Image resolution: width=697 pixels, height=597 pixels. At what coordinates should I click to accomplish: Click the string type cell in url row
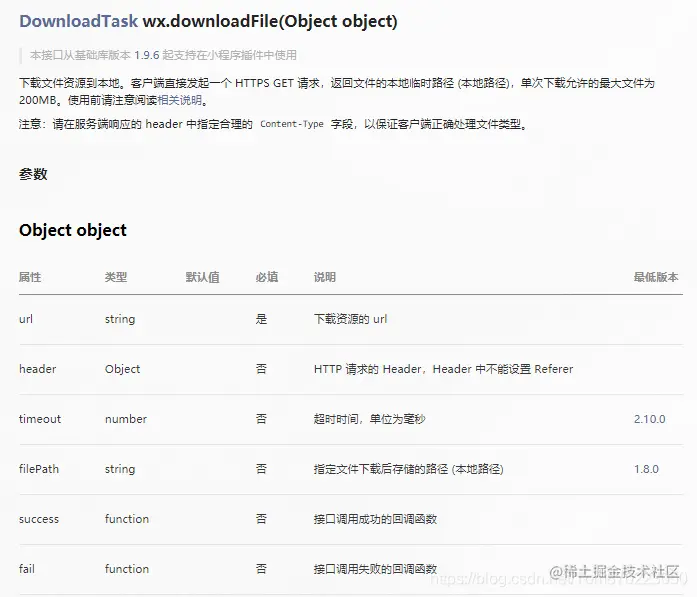120,319
